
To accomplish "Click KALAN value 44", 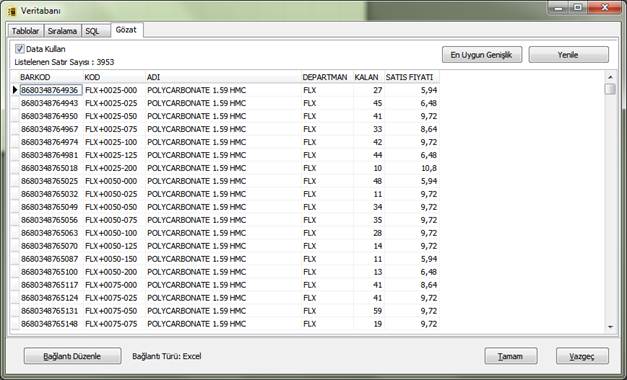I will [369, 155].
